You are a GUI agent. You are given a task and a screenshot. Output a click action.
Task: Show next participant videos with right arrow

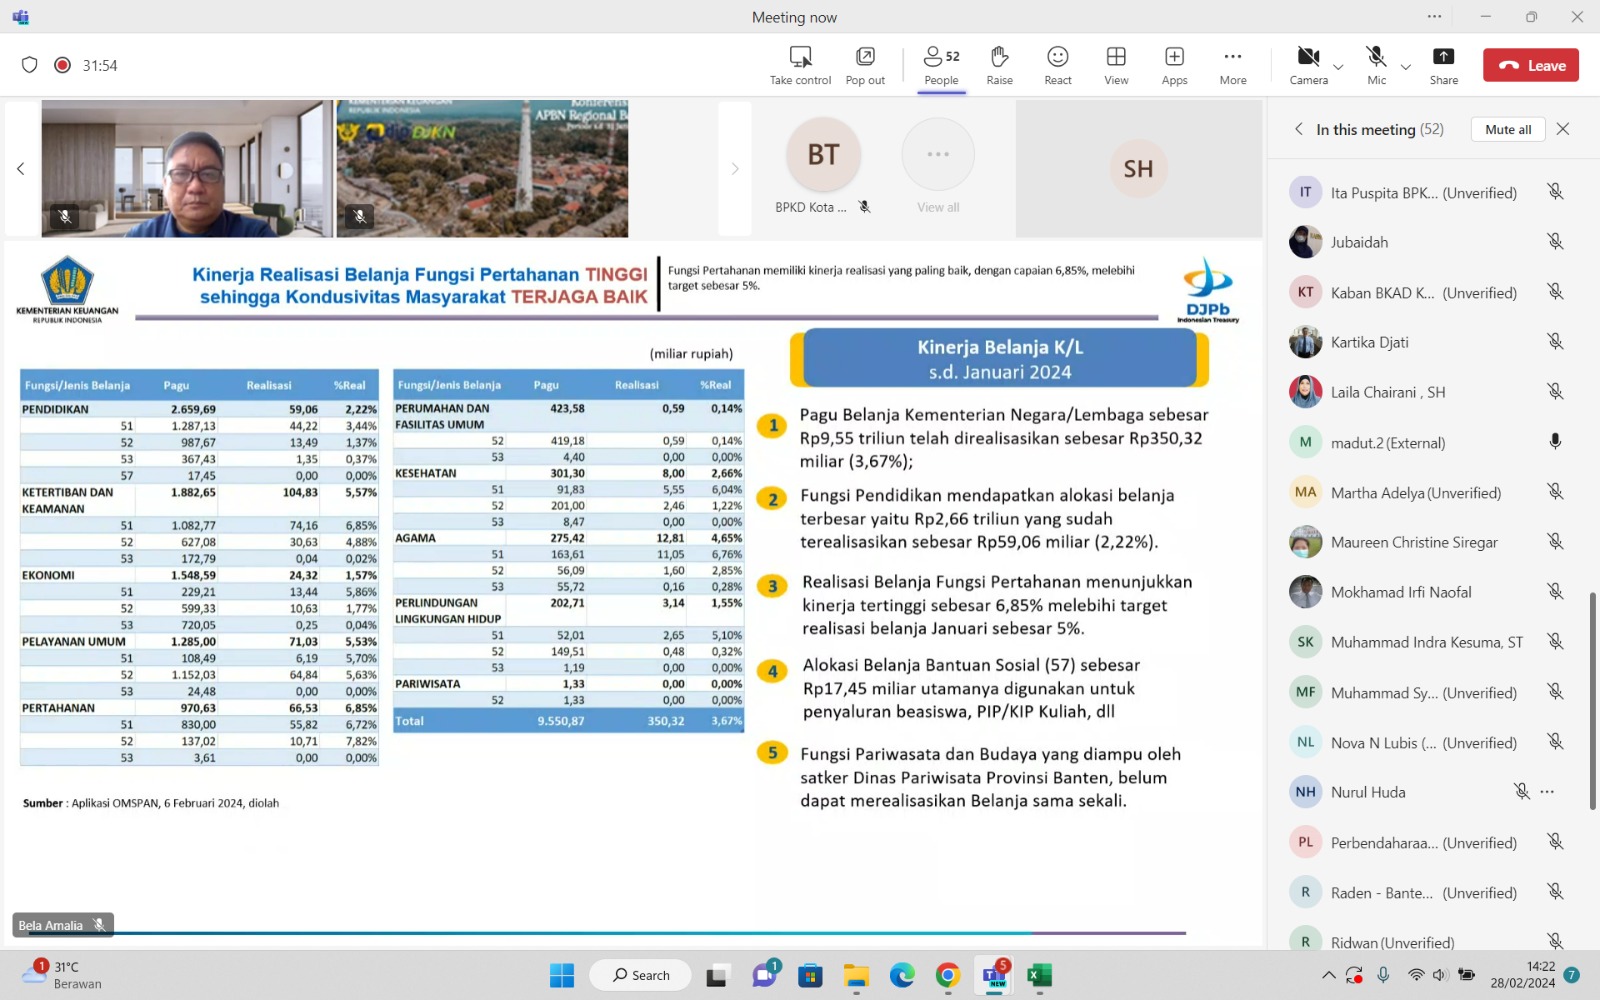point(735,169)
